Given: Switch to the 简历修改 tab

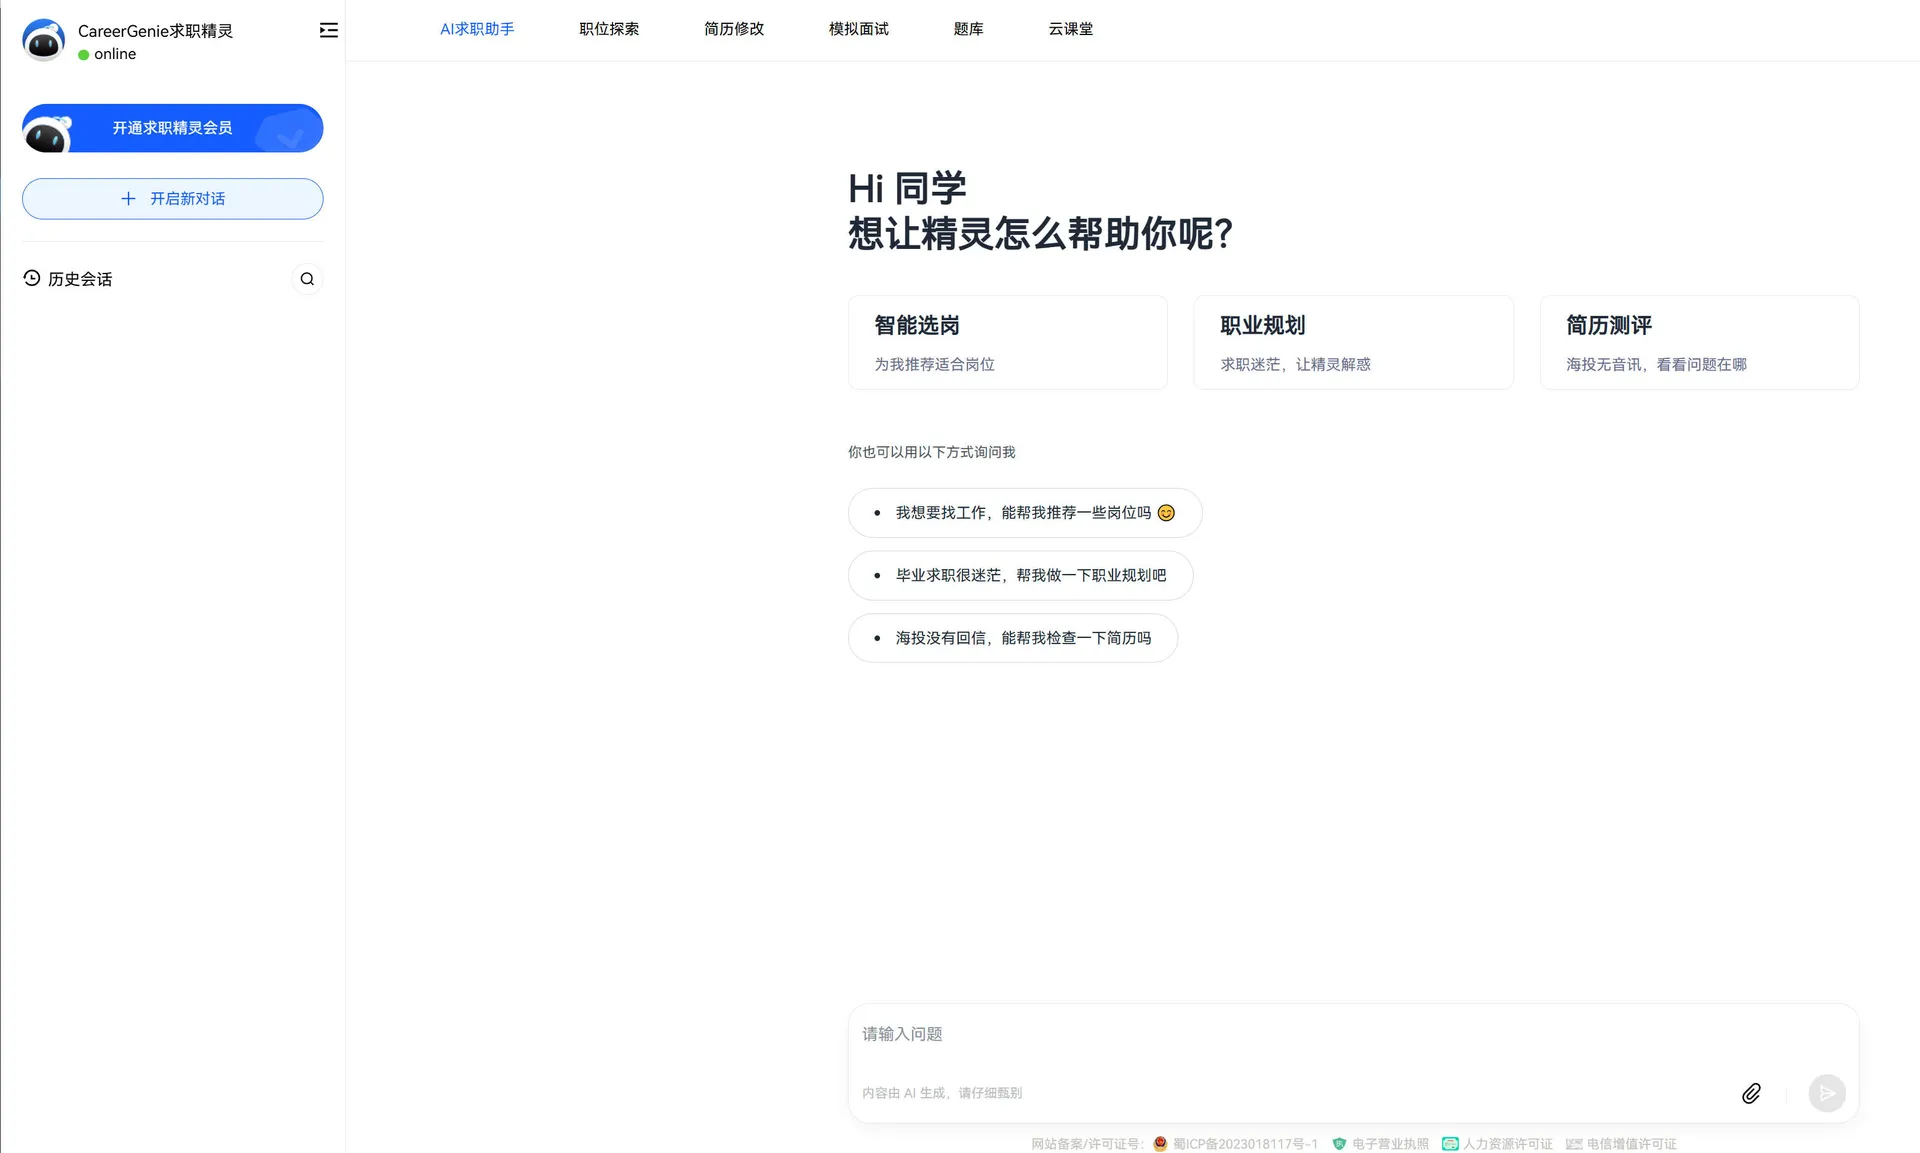Looking at the screenshot, I should (734, 29).
